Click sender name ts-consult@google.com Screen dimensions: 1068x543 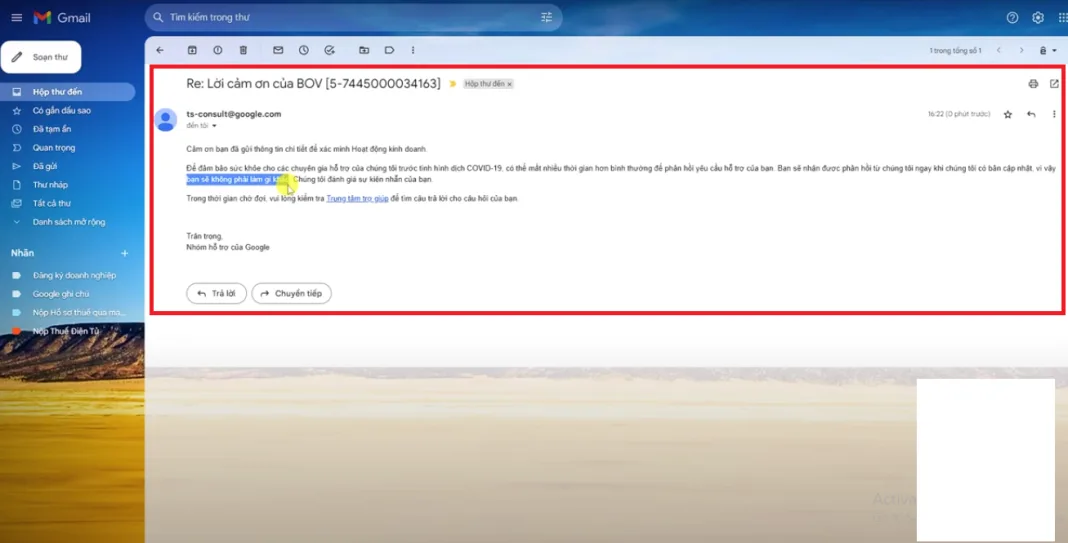coord(234,114)
